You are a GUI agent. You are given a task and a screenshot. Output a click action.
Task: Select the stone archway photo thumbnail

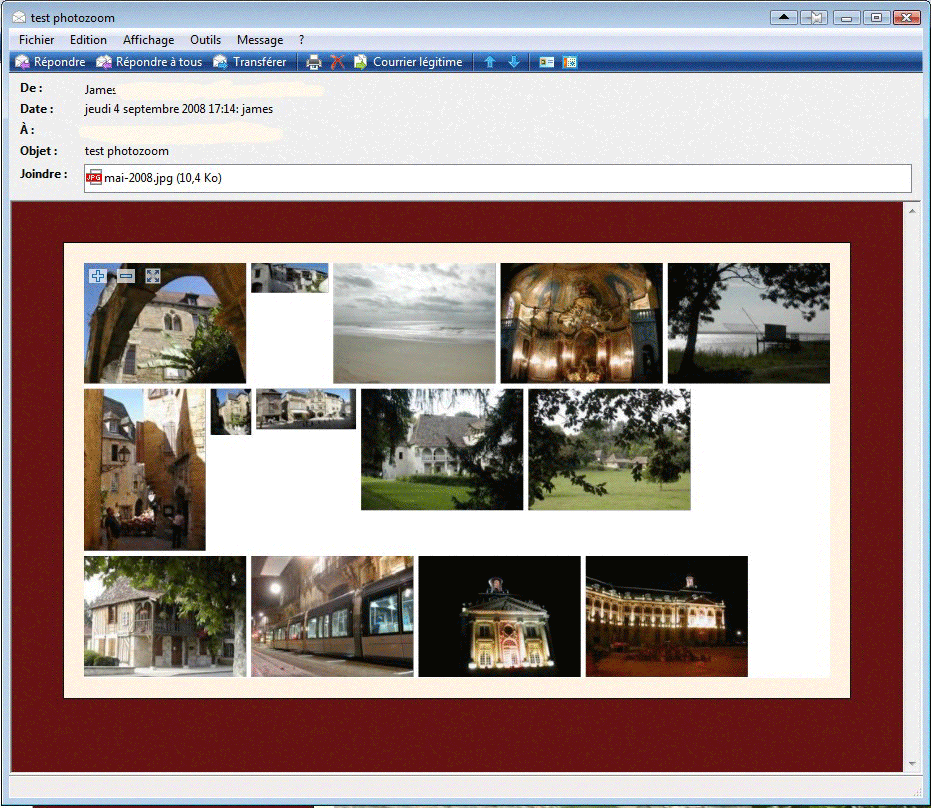tap(164, 323)
